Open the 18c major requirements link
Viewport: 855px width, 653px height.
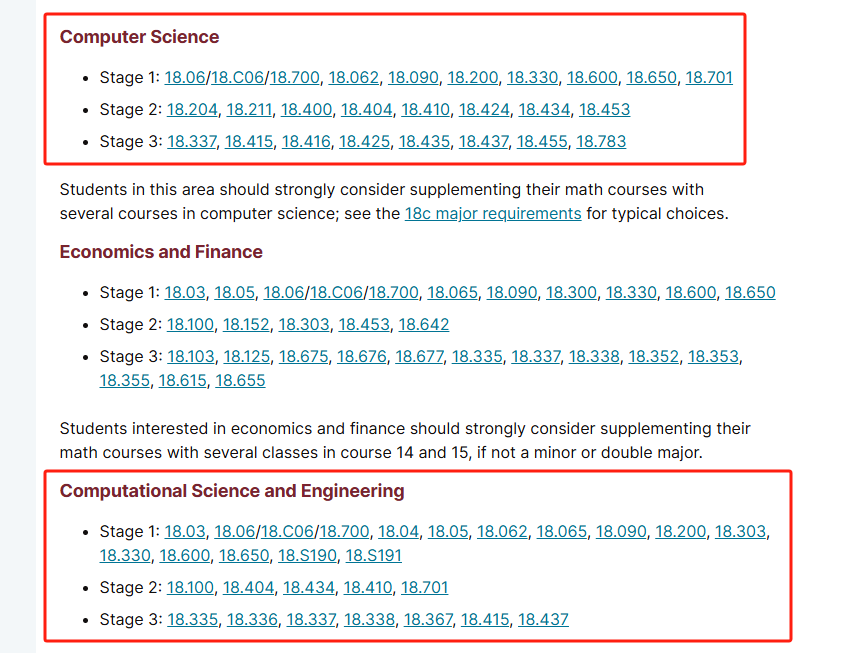[x=492, y=213]
